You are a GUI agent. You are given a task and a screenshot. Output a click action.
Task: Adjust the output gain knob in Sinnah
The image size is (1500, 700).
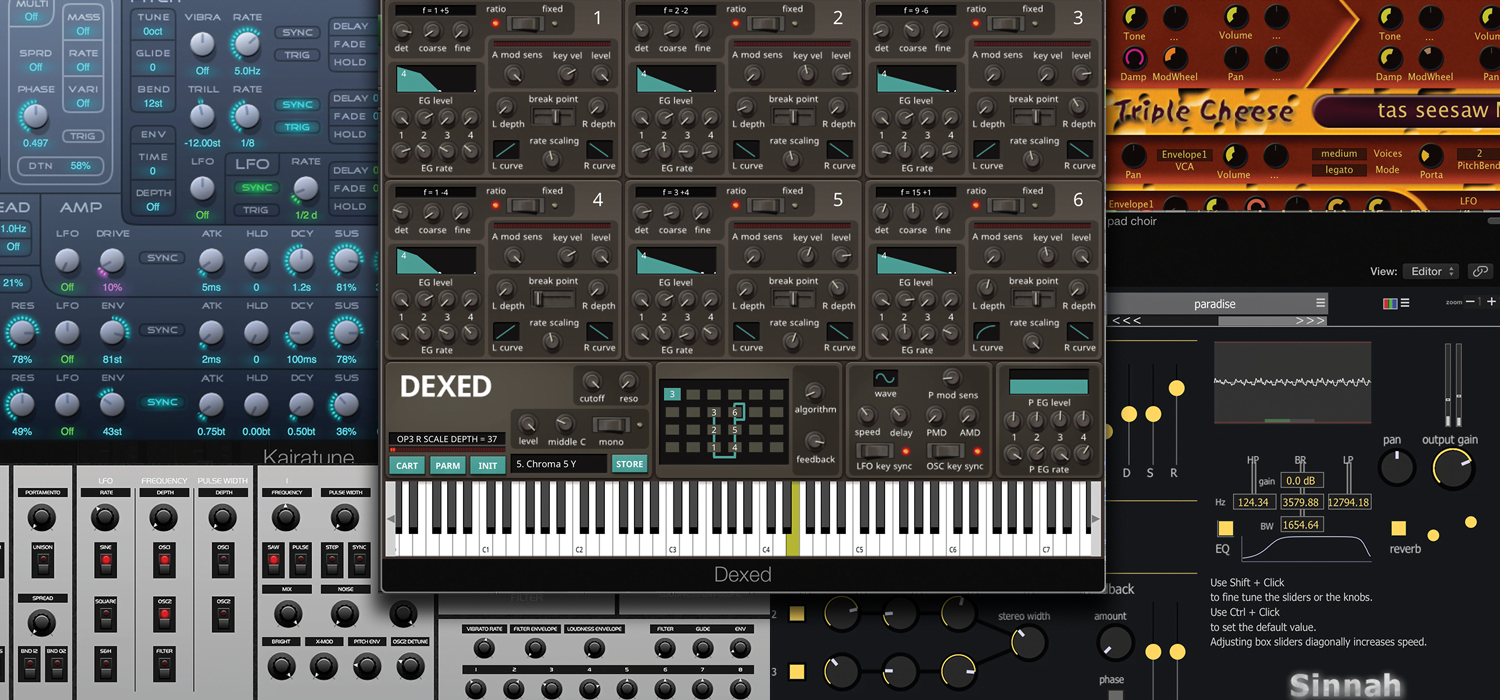[1452, 466]
